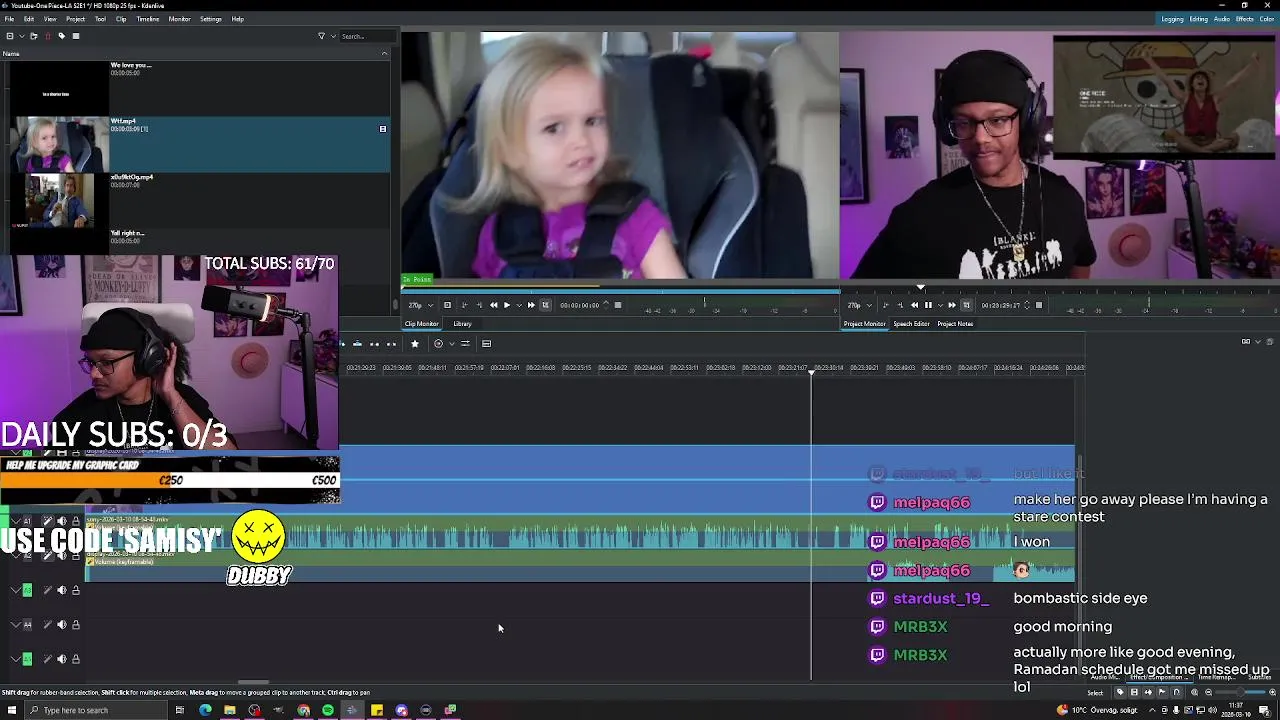Click the sort arrow on Name column
The image size is (1280, 720).
point(384,53)
